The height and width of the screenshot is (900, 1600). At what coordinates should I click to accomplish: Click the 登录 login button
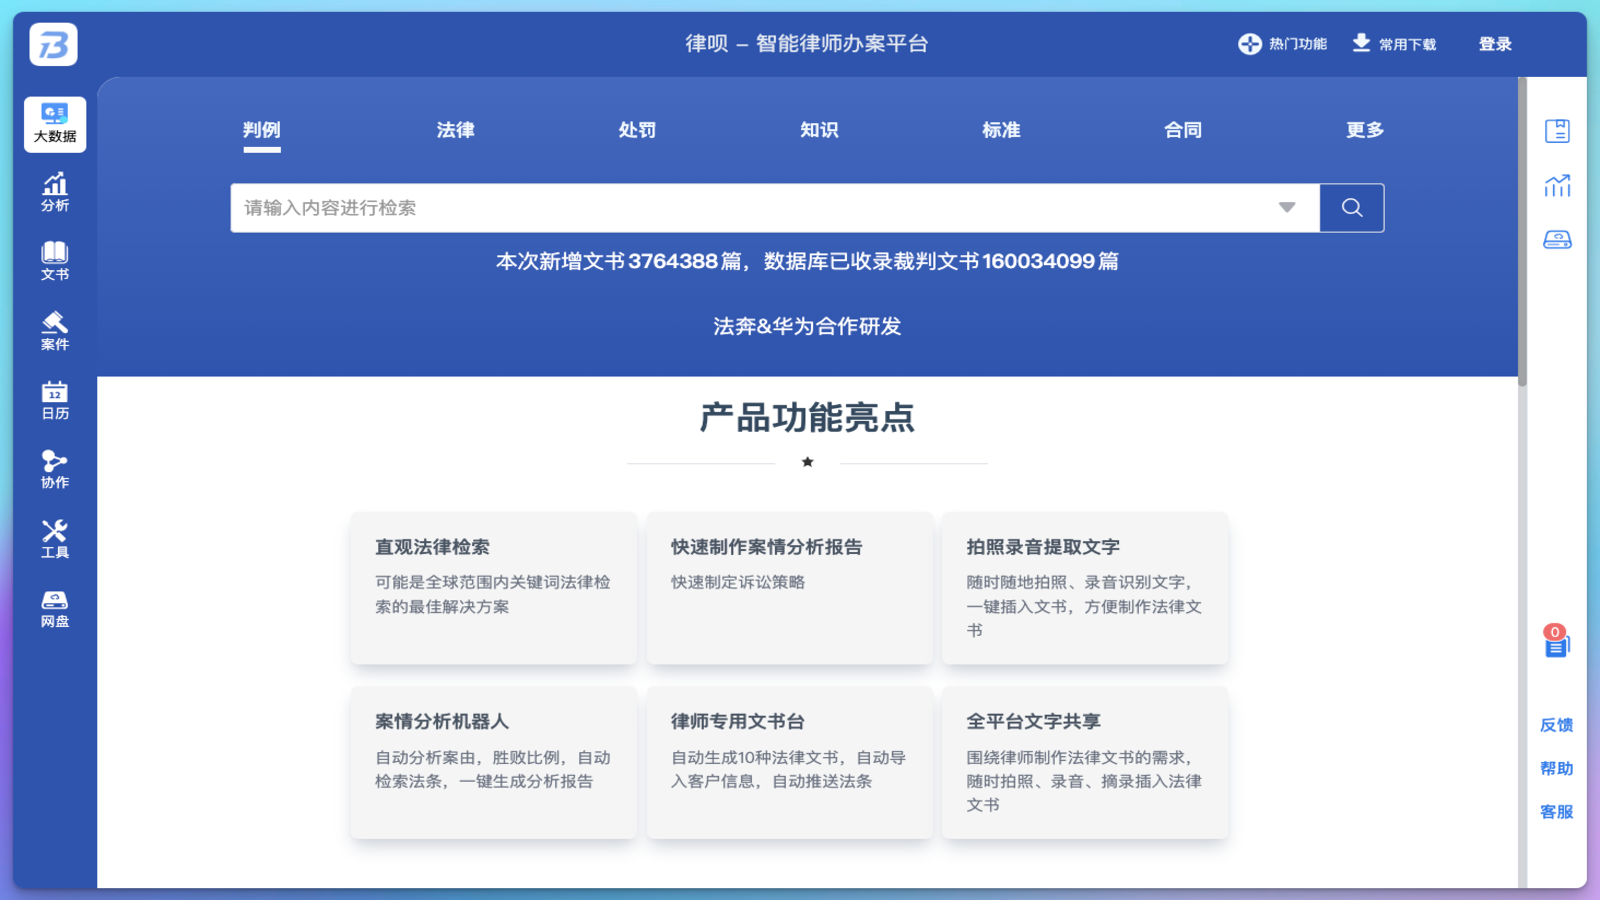click(x=1495, y=44)
